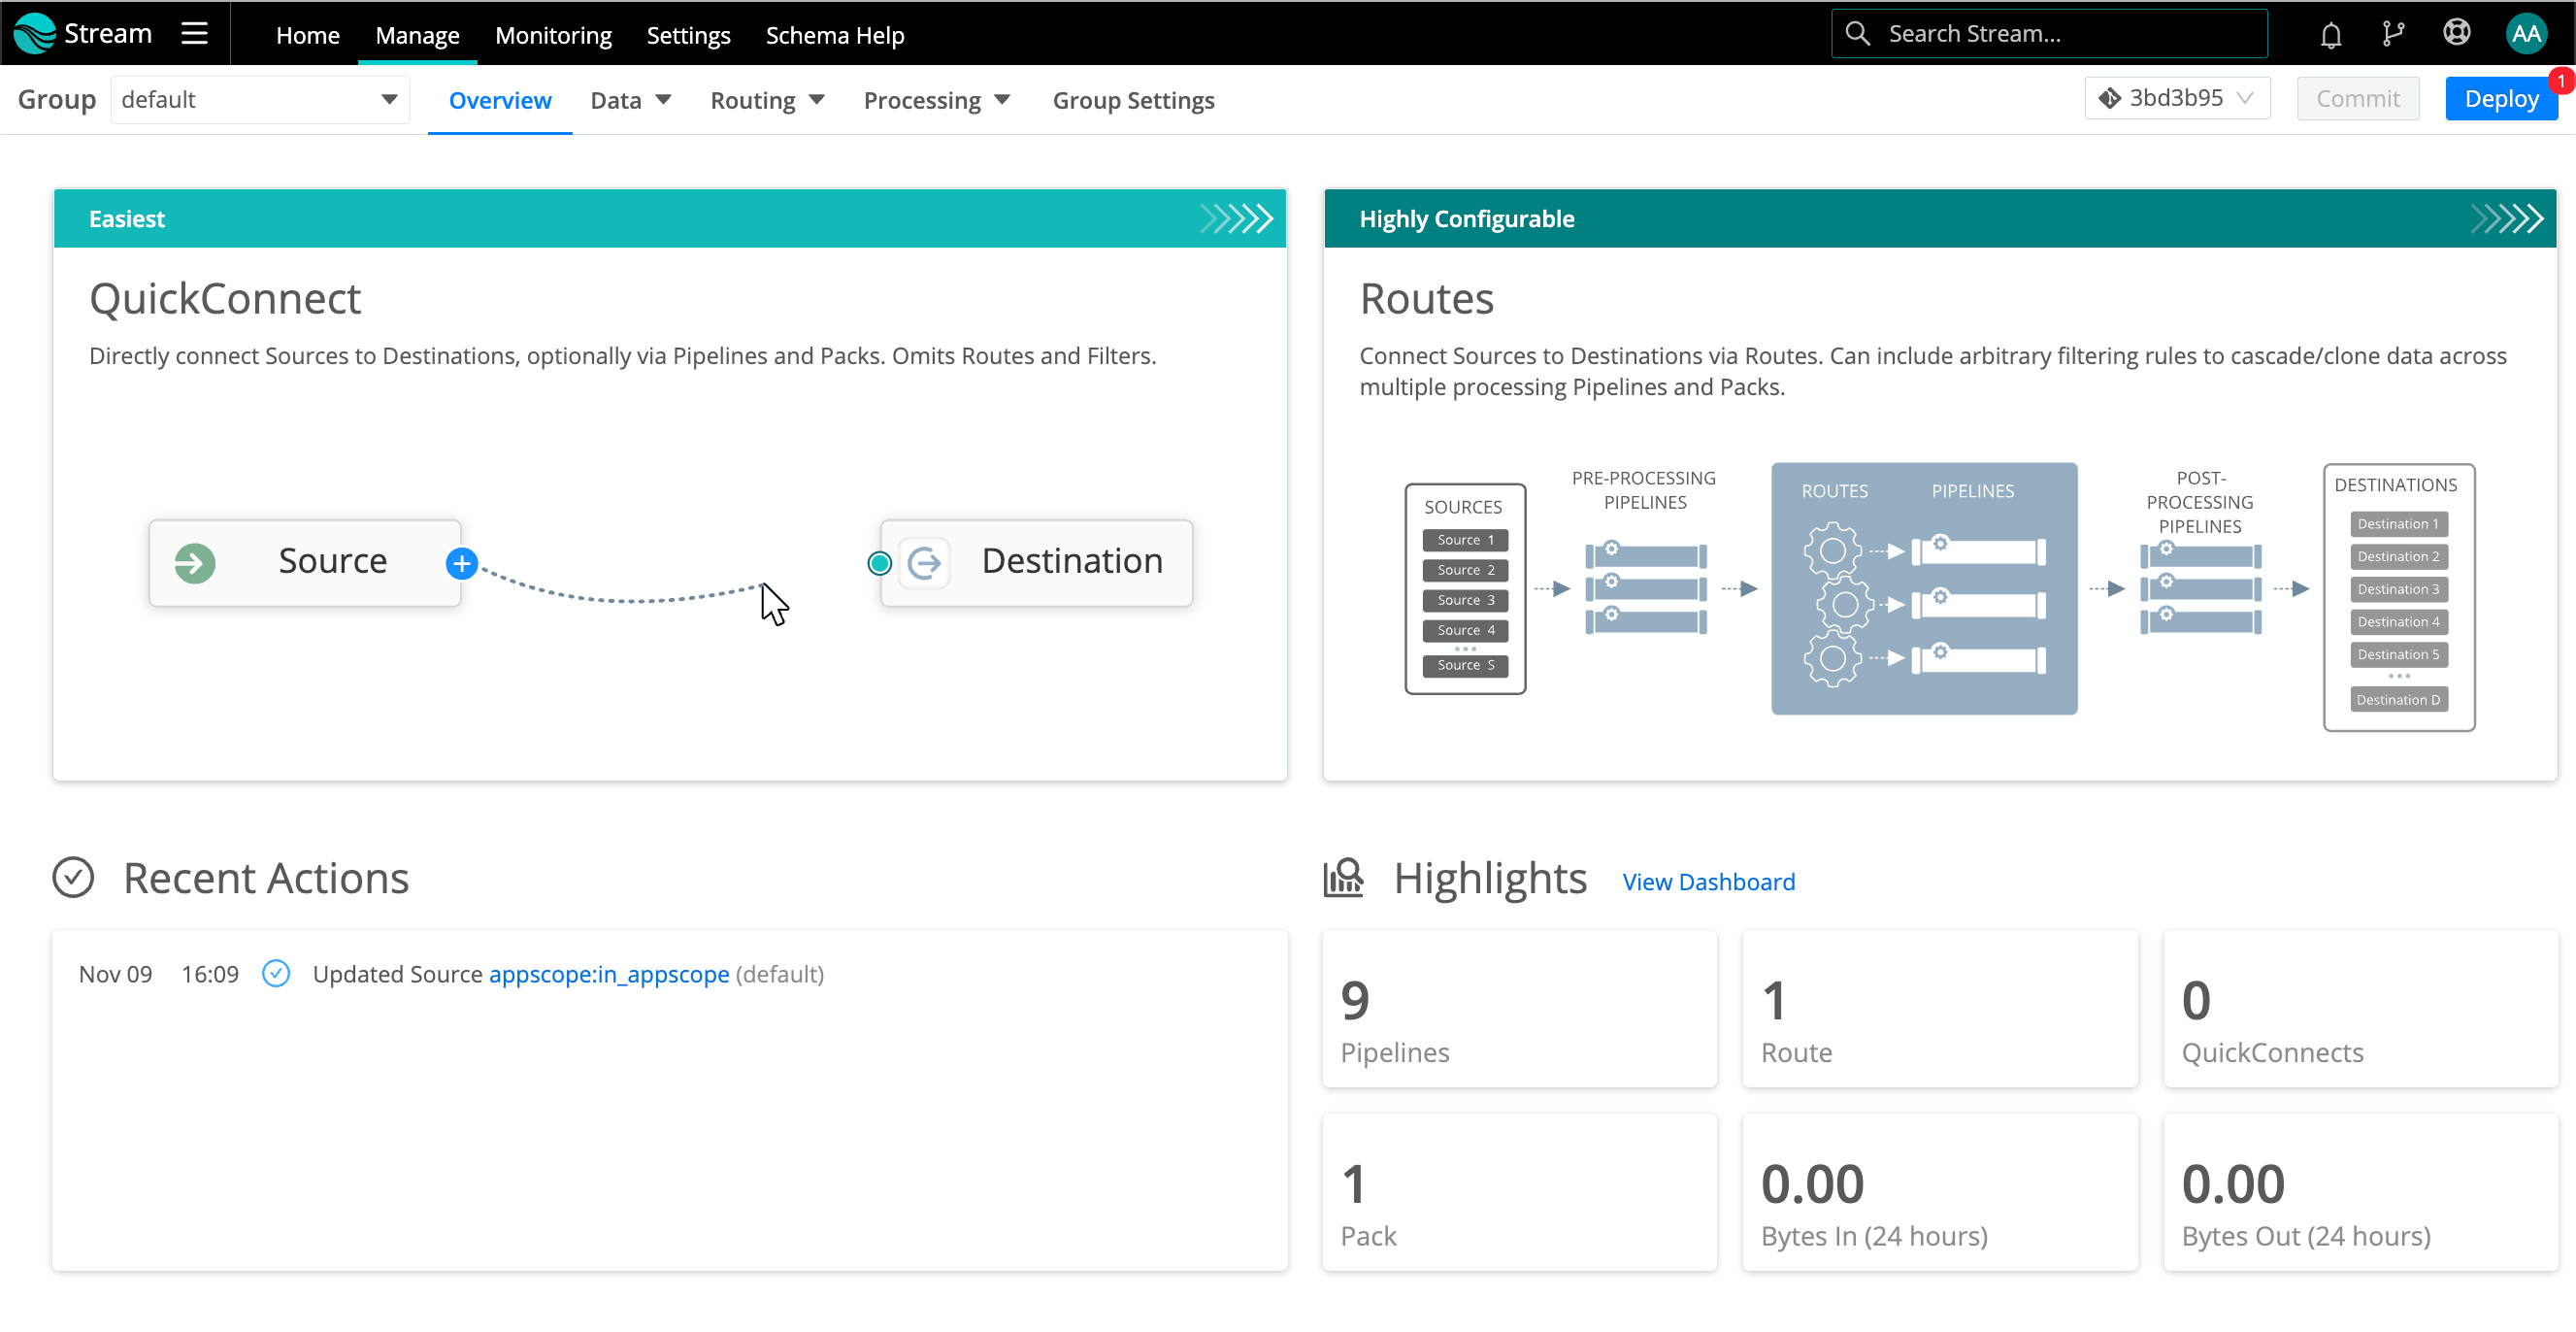The width and height of the screenshot is (2576, 1332).
Task: Click the blue plus icon on the Source node
Action: (x=461, y=563)
